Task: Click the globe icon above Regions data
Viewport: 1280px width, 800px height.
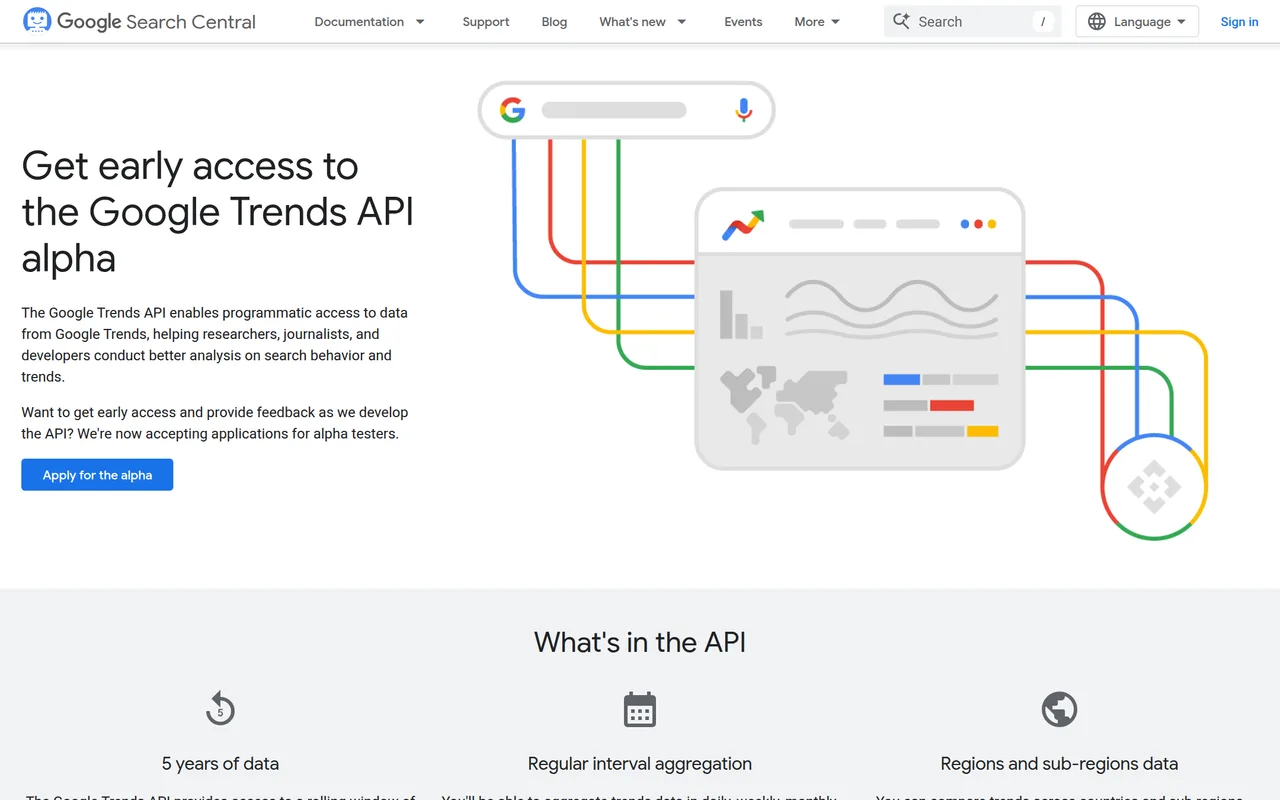Action: pyautogui.click(x=1059, y=710)
